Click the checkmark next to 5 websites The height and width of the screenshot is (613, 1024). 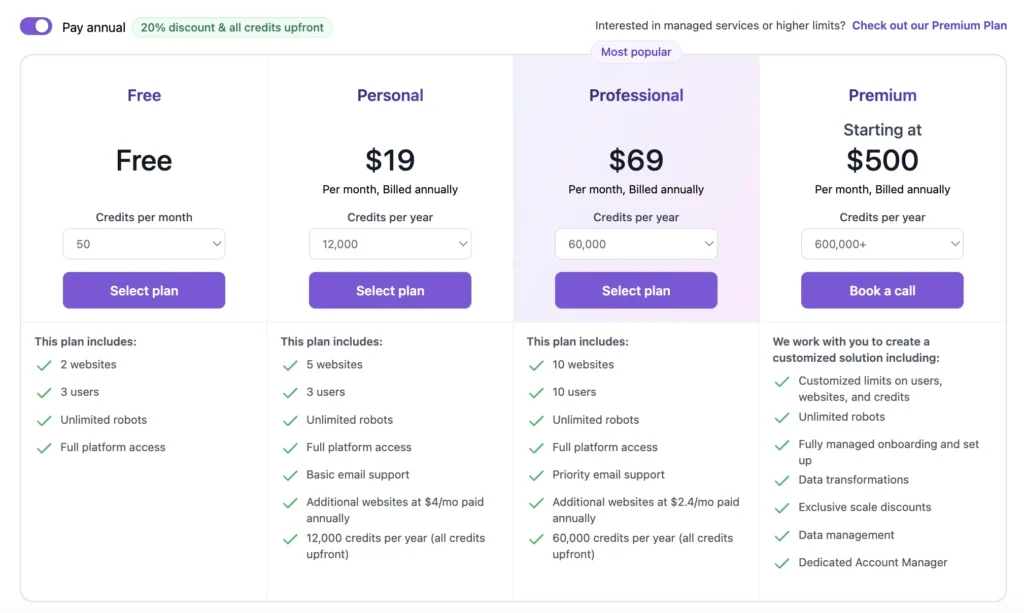[x=290, y=366]
